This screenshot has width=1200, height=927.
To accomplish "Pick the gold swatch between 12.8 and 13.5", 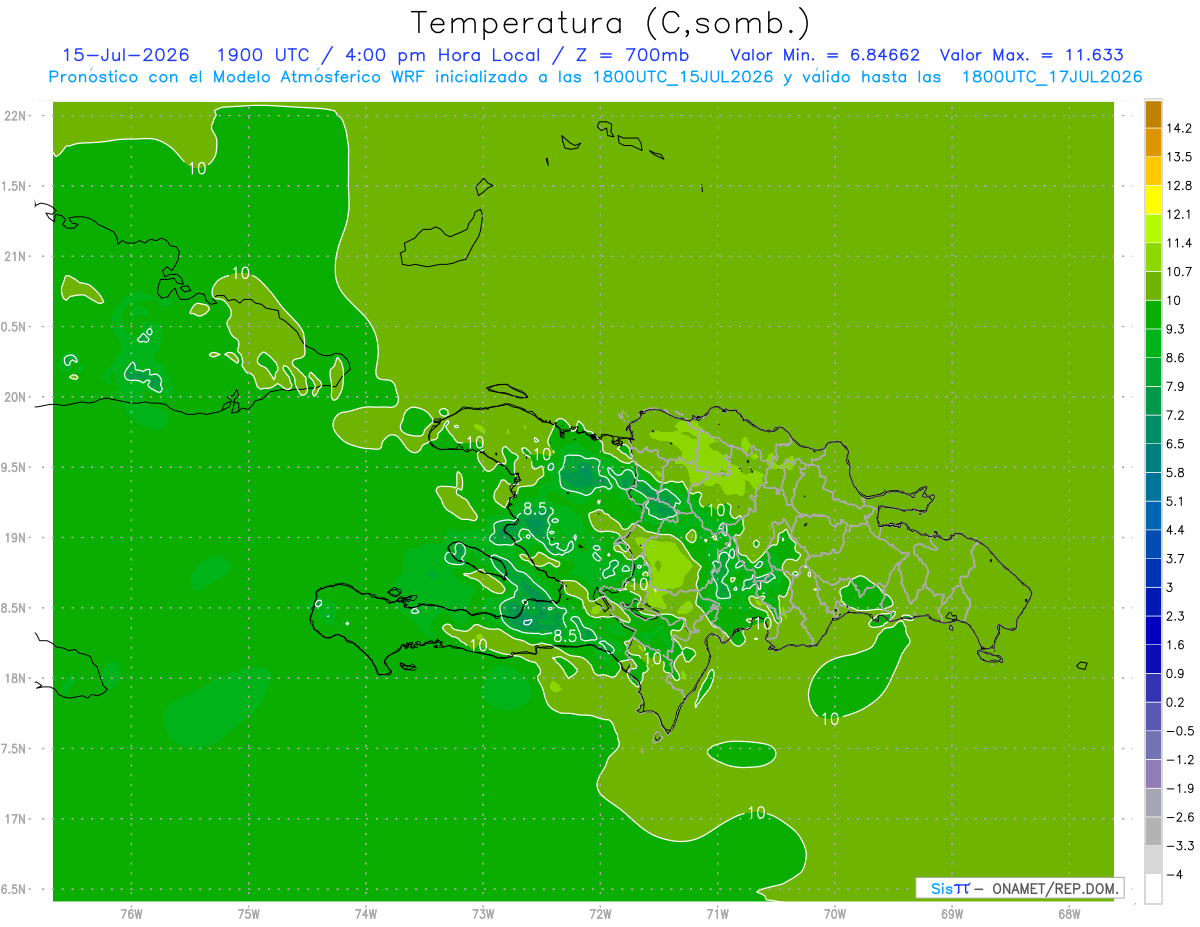I will 1153,171.
